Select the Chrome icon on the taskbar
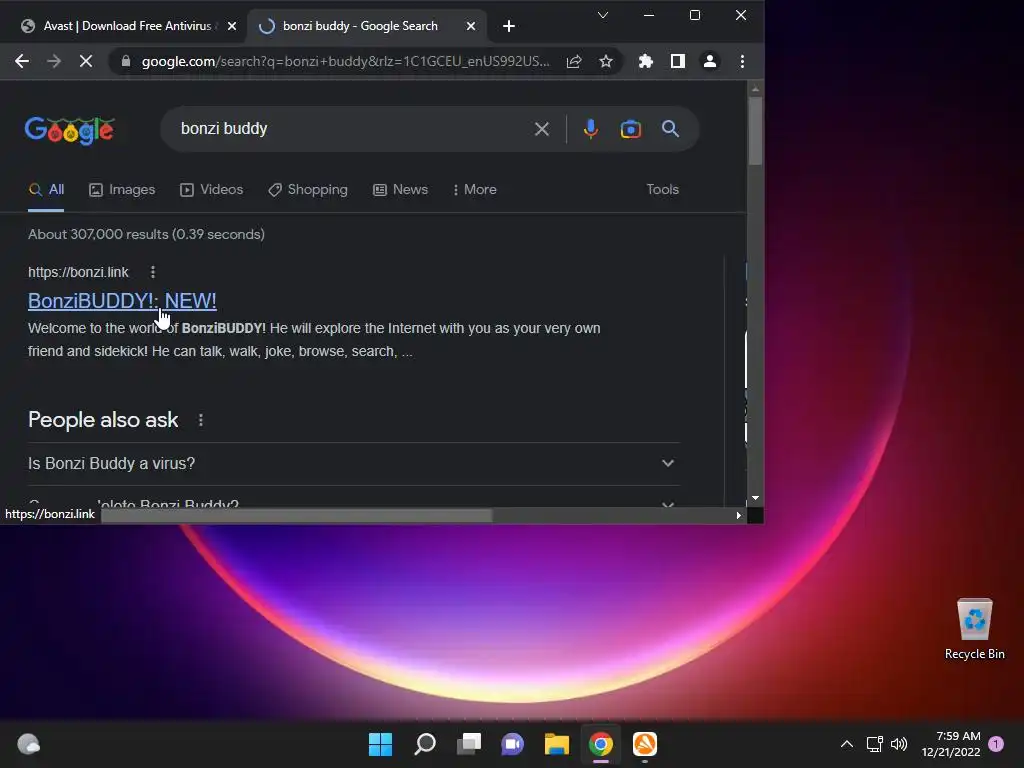Screen dimensions: 1024x768 (x=601, y=744)
